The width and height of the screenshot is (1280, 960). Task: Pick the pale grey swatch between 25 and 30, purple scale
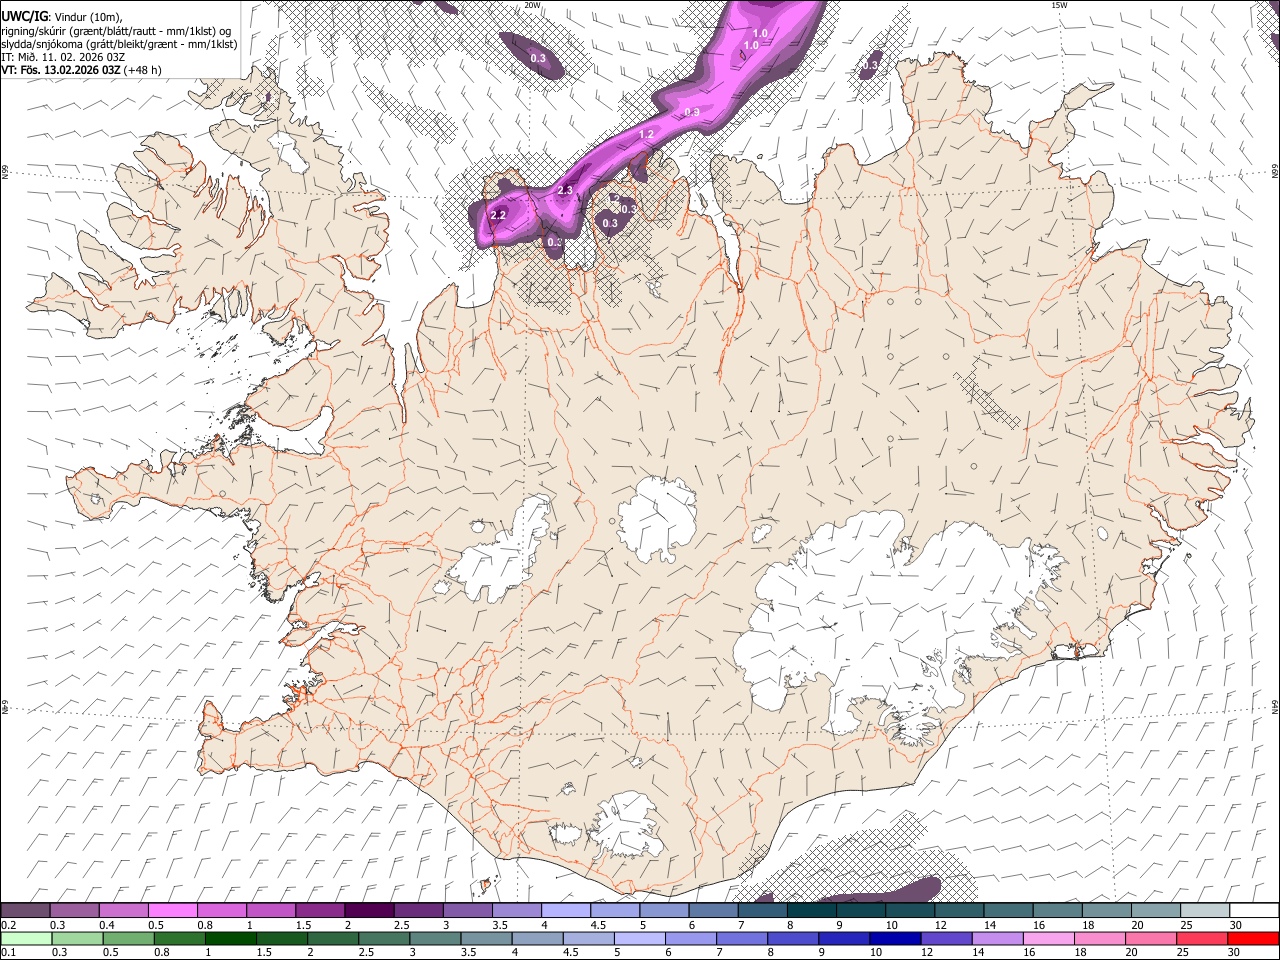click(1206, 910)
